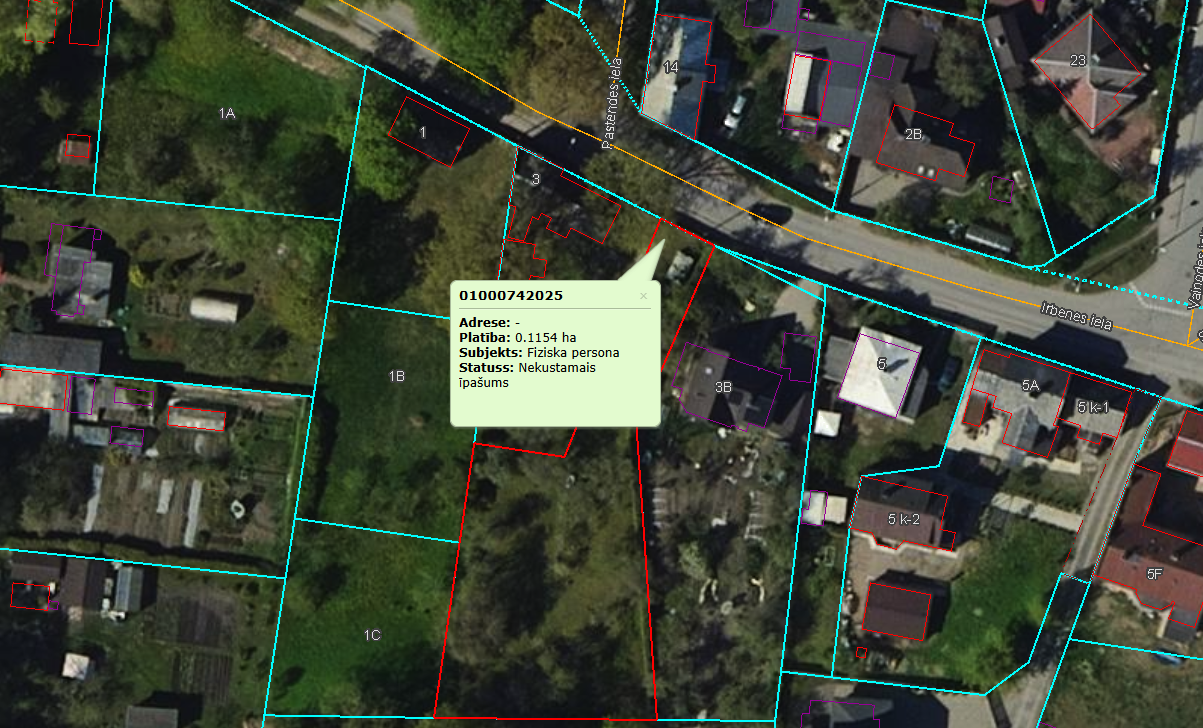Click the Platība area value in popup
This screenshot has height=728, width=1203.
click(552, 338)
